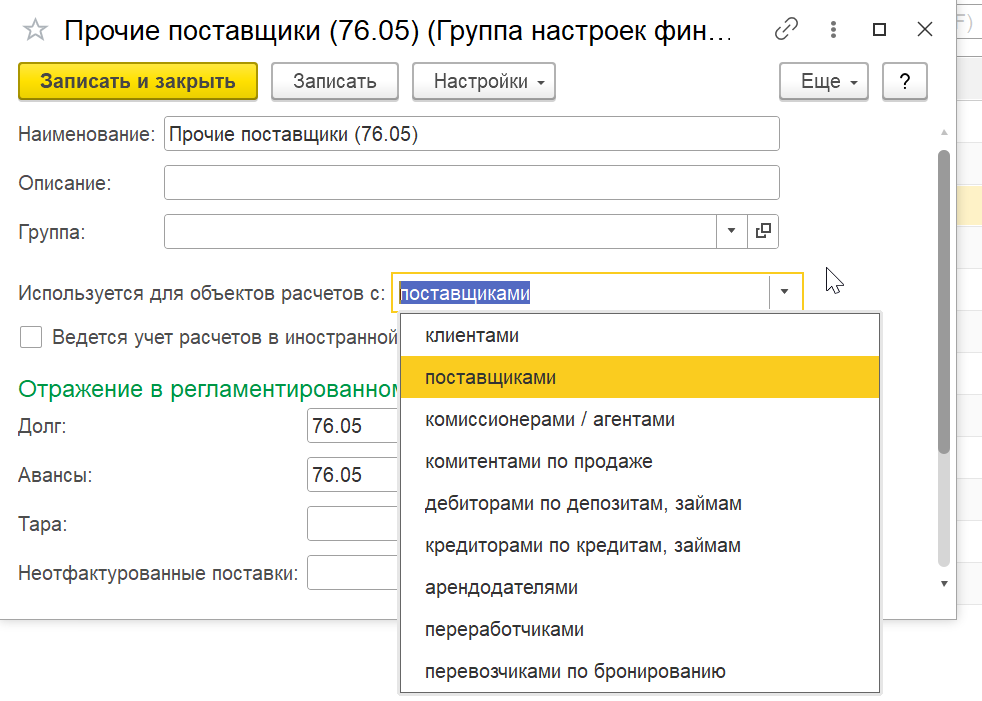The image size is (982, 701).
Task: Select клиентами from the list
Action: pyautogui.click(x=640, y=335)
